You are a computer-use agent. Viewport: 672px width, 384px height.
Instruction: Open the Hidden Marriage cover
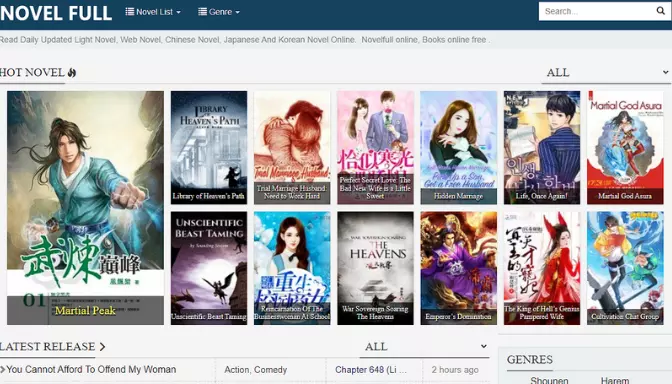point(459,147)
